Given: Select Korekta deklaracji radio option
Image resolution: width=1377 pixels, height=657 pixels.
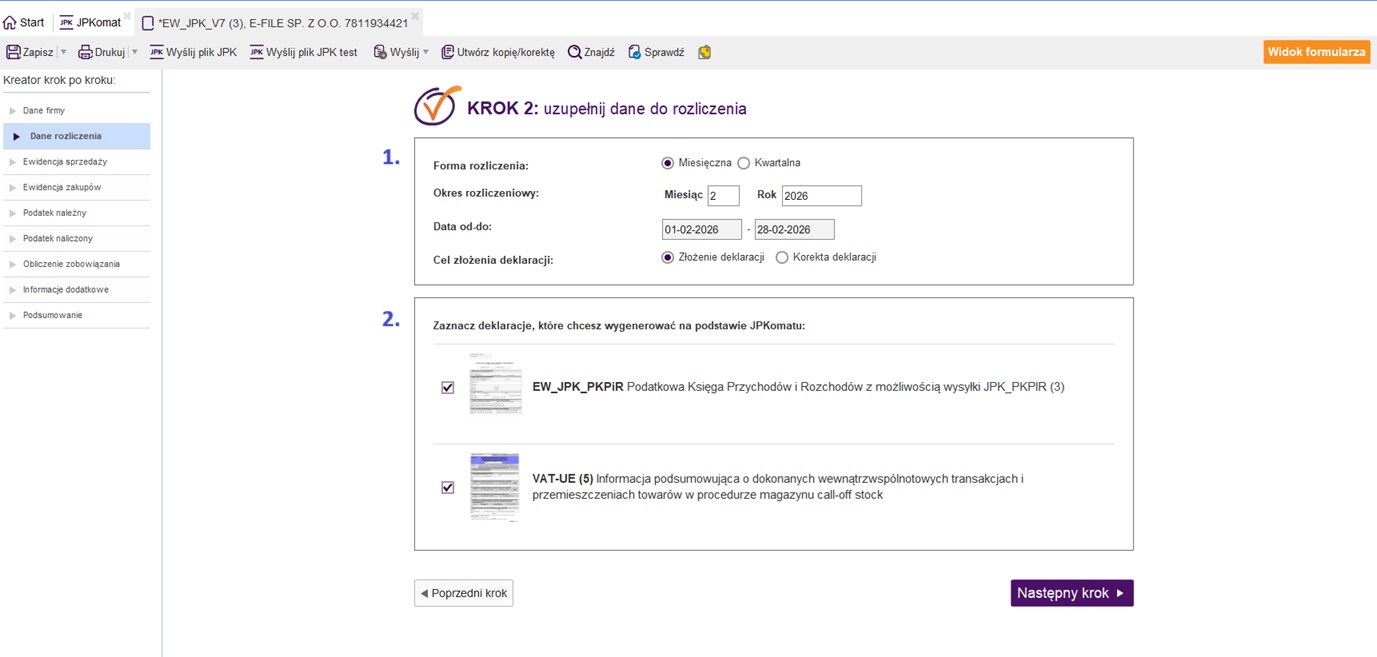Looking at the screenshot, I should (x=782, y=258).
